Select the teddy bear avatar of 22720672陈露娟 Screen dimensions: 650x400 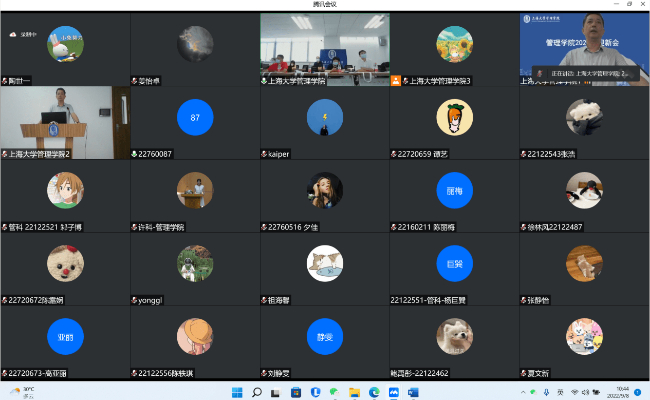coord(65,262)
